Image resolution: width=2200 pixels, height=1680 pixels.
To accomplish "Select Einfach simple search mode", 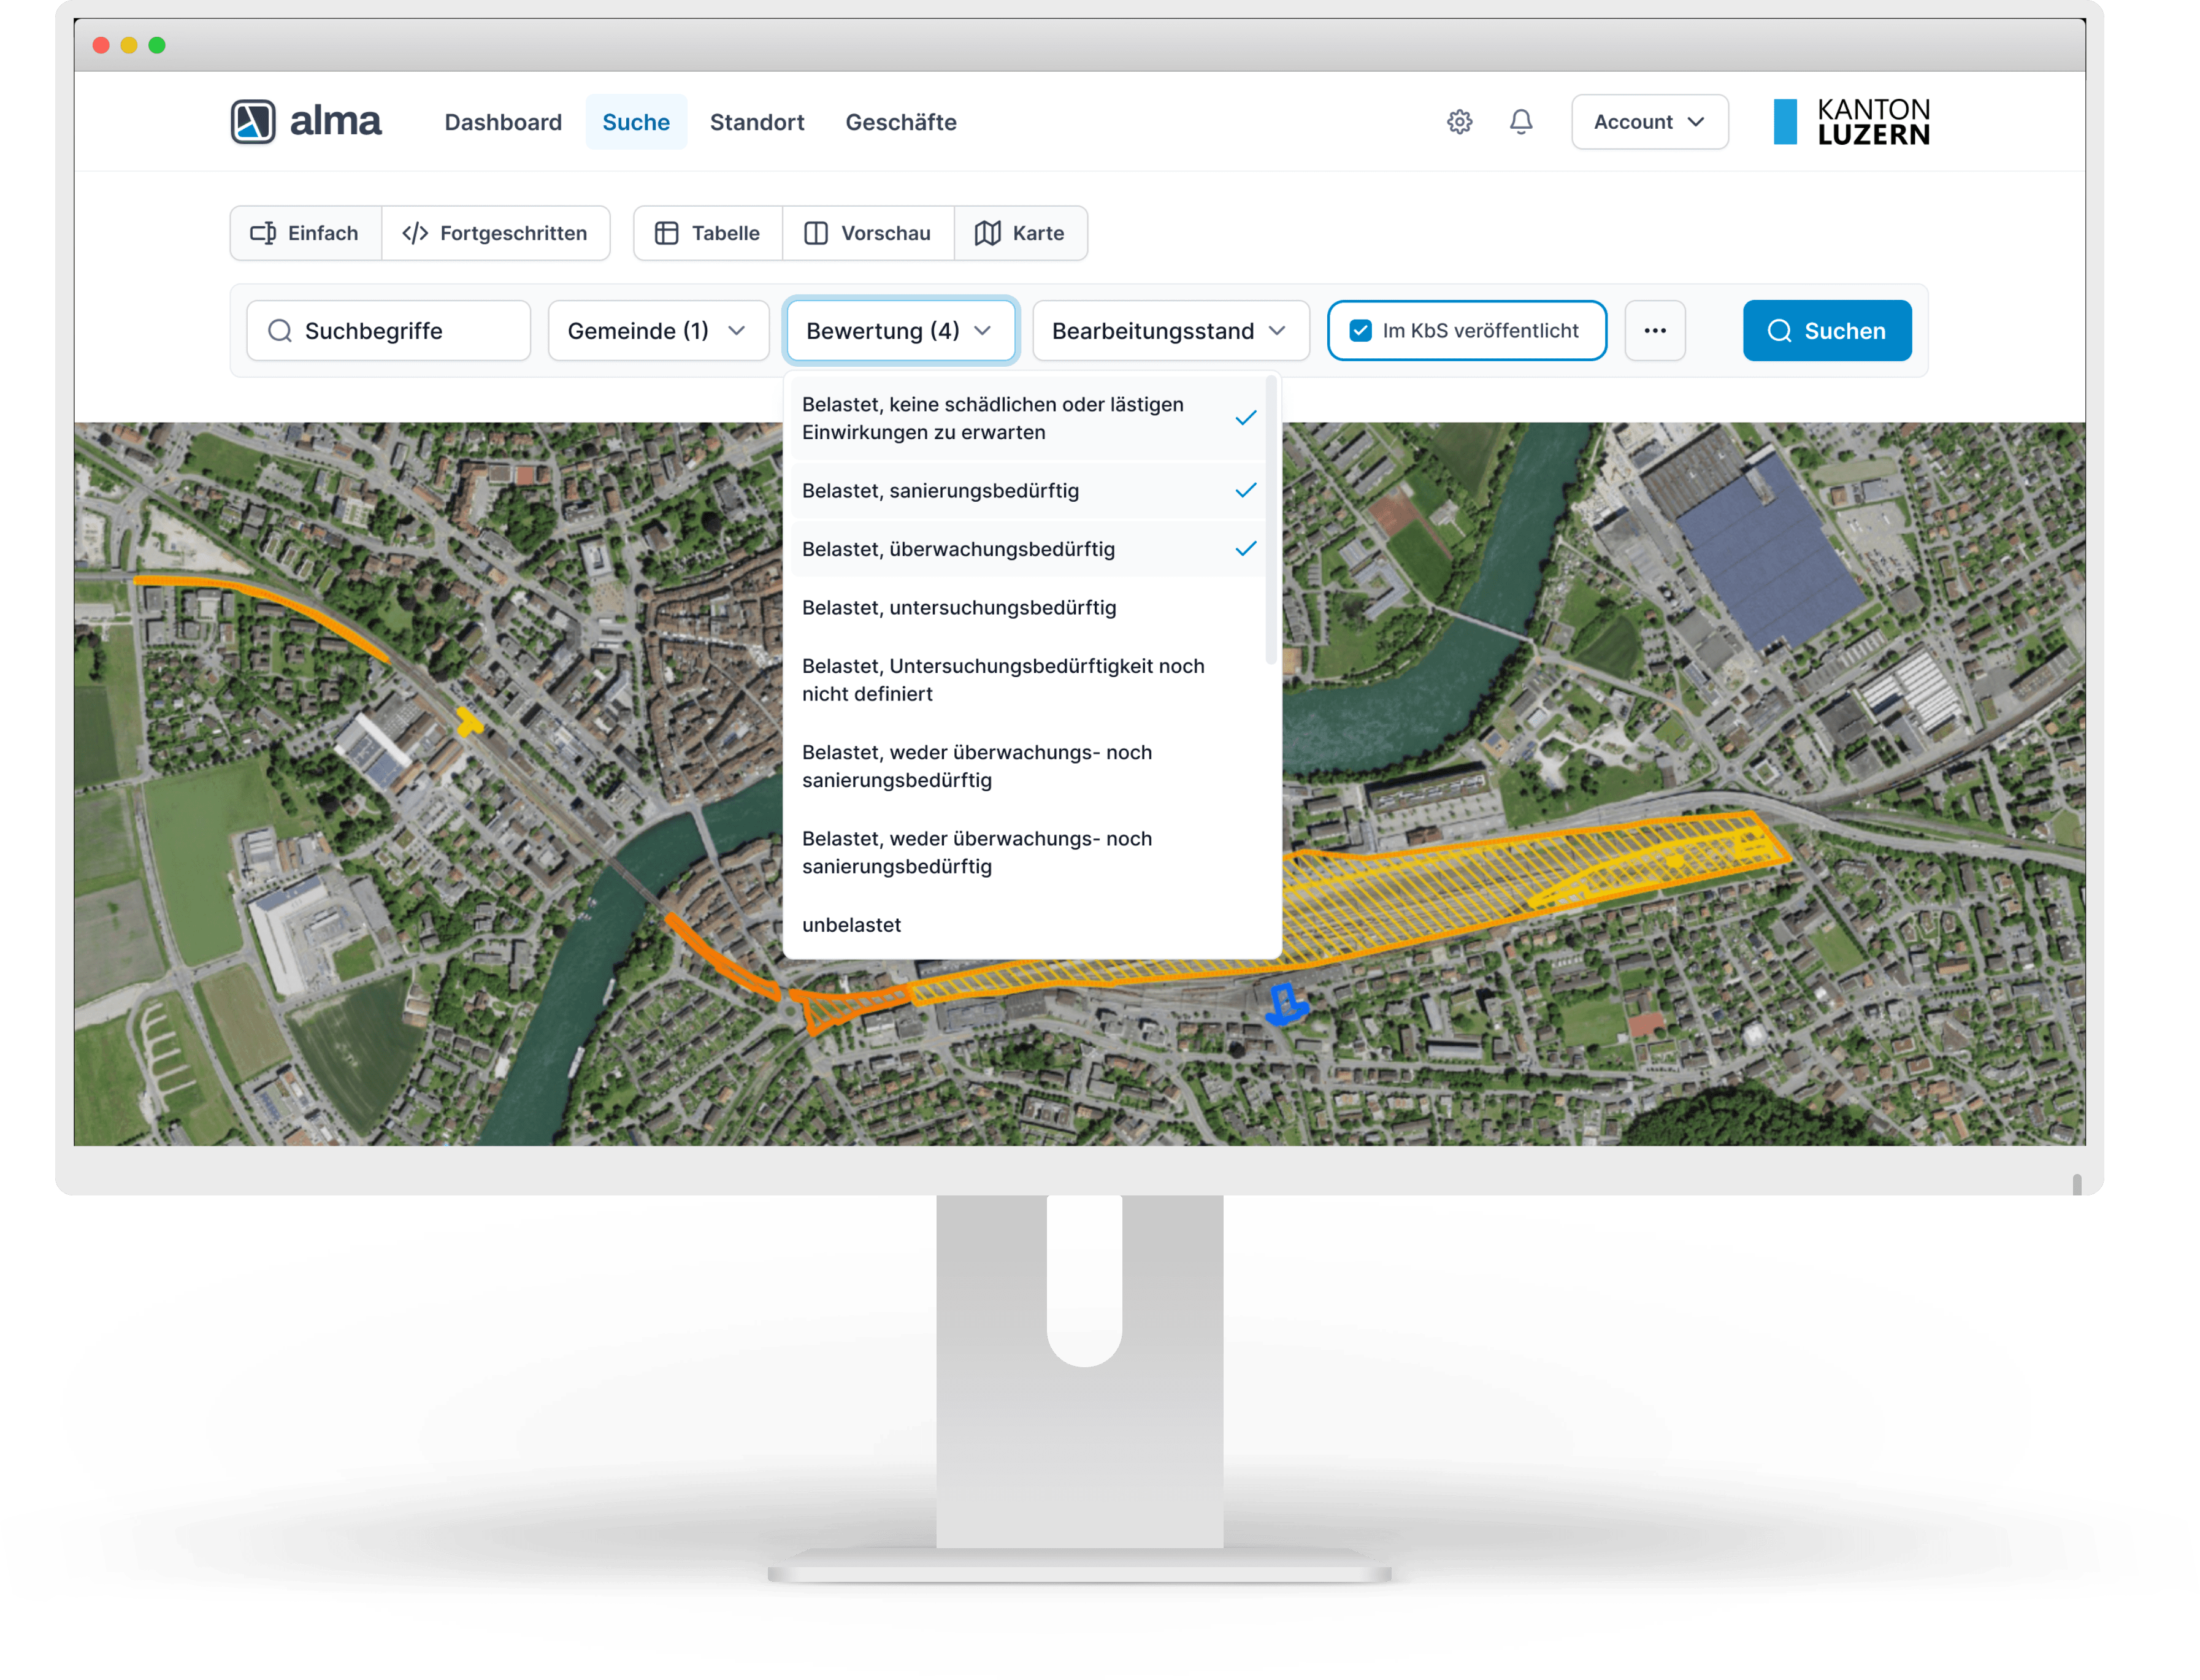I will click(x=305, y=233).
